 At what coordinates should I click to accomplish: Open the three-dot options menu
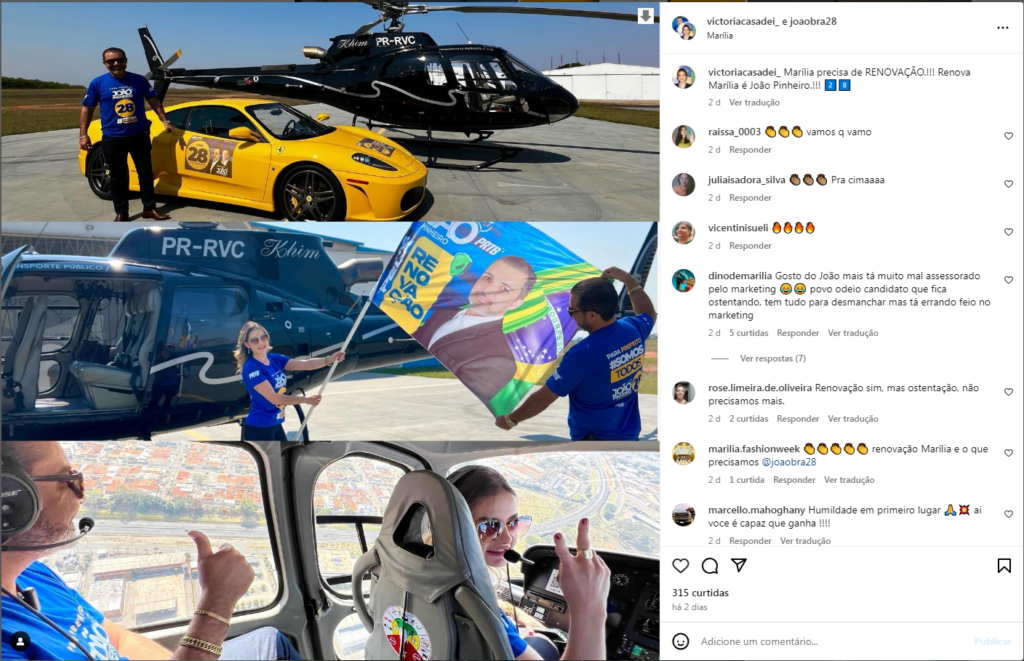coord(1003,28)
